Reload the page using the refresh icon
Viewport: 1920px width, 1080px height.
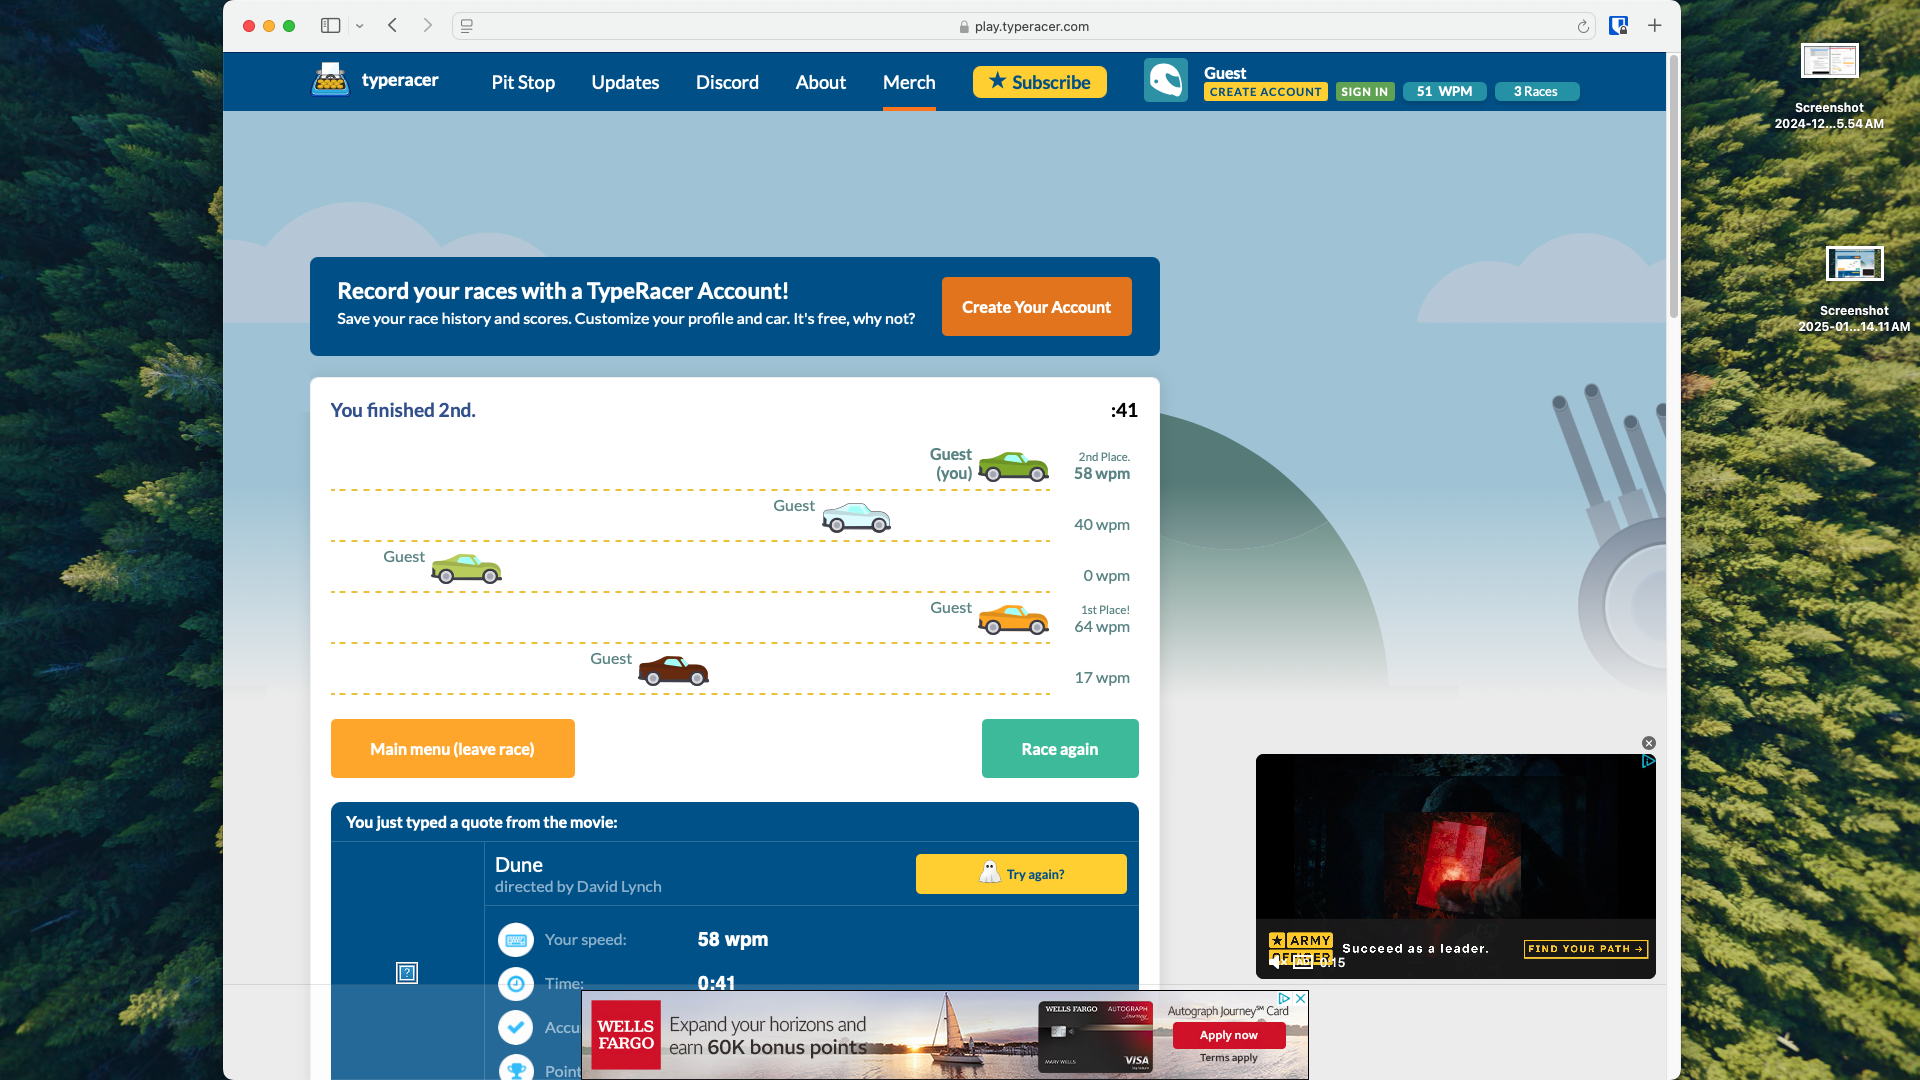click(1583, 27)
